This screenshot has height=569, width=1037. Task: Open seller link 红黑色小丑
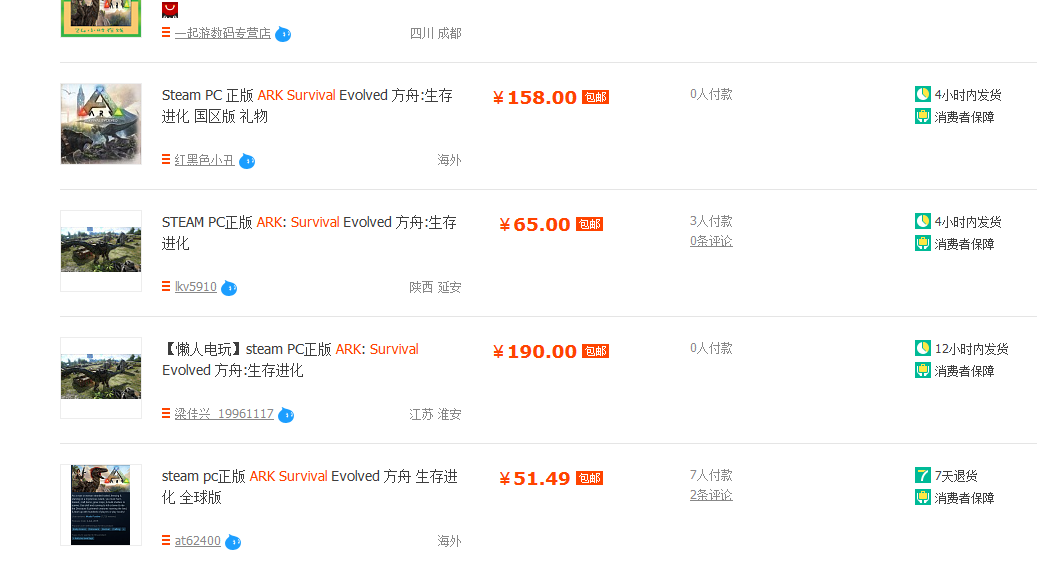tap(204, 160)
